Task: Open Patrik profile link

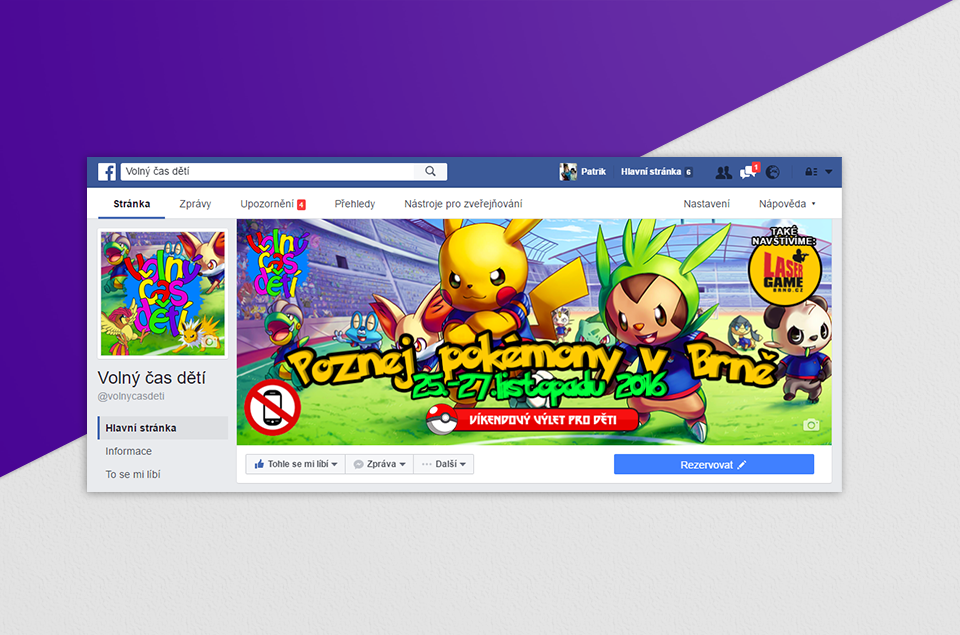Action: tap(593, 171)
